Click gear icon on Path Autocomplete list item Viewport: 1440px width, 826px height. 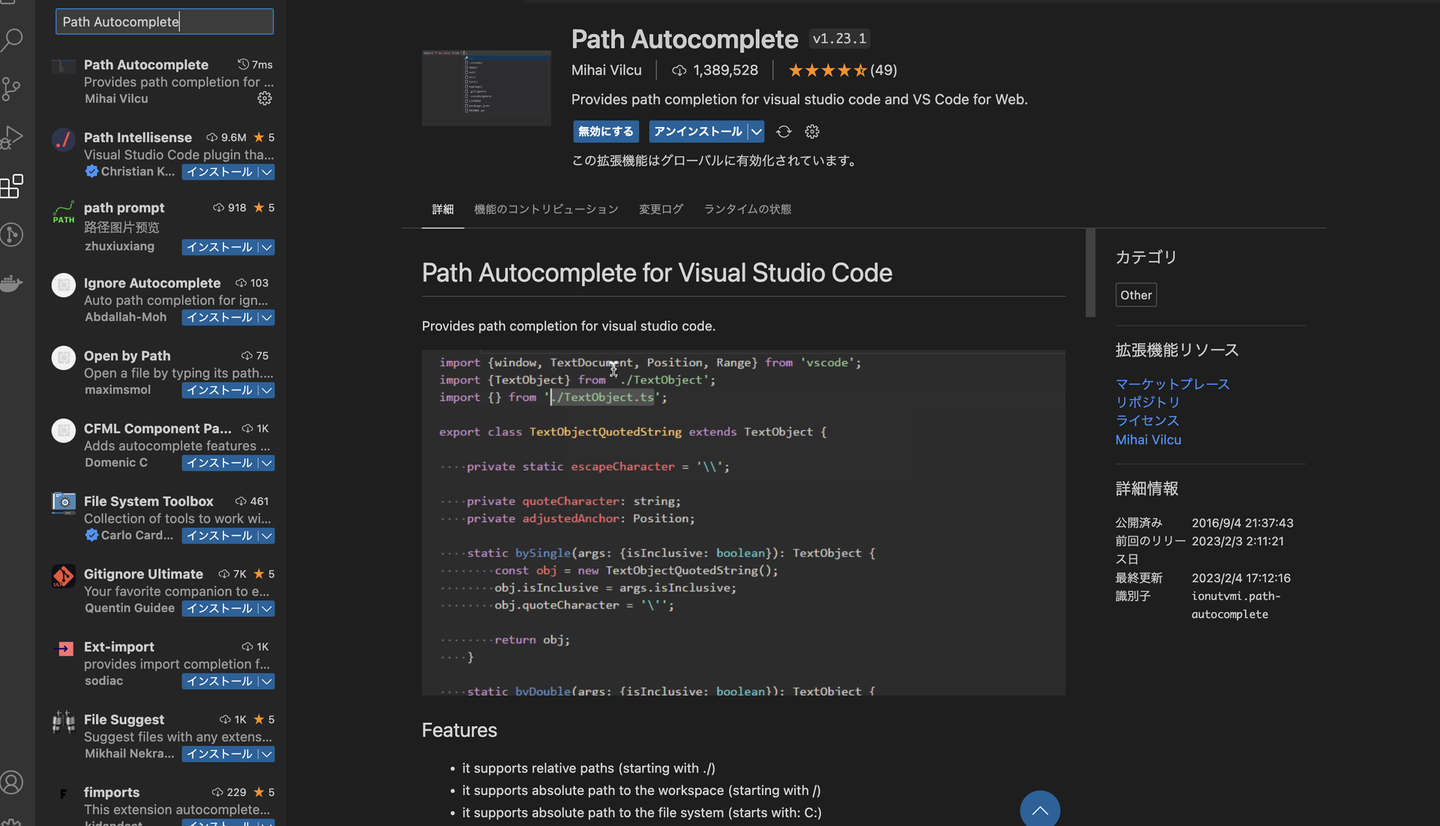(x=264, y=99)
